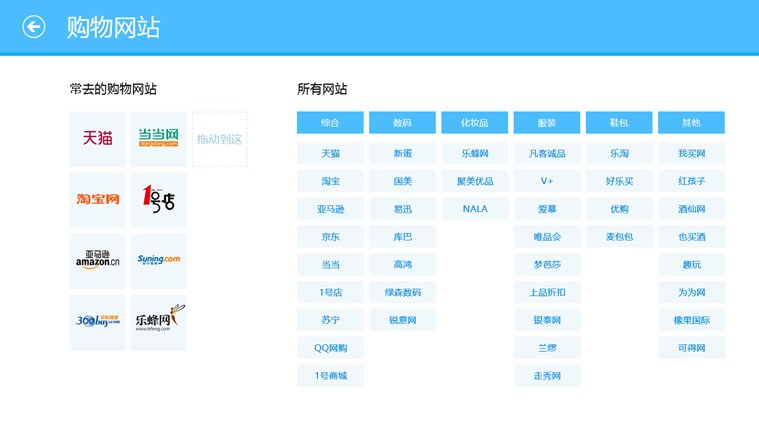Open 京东 in the site list
The image size is (759, 427).
(x=330, y=237)
